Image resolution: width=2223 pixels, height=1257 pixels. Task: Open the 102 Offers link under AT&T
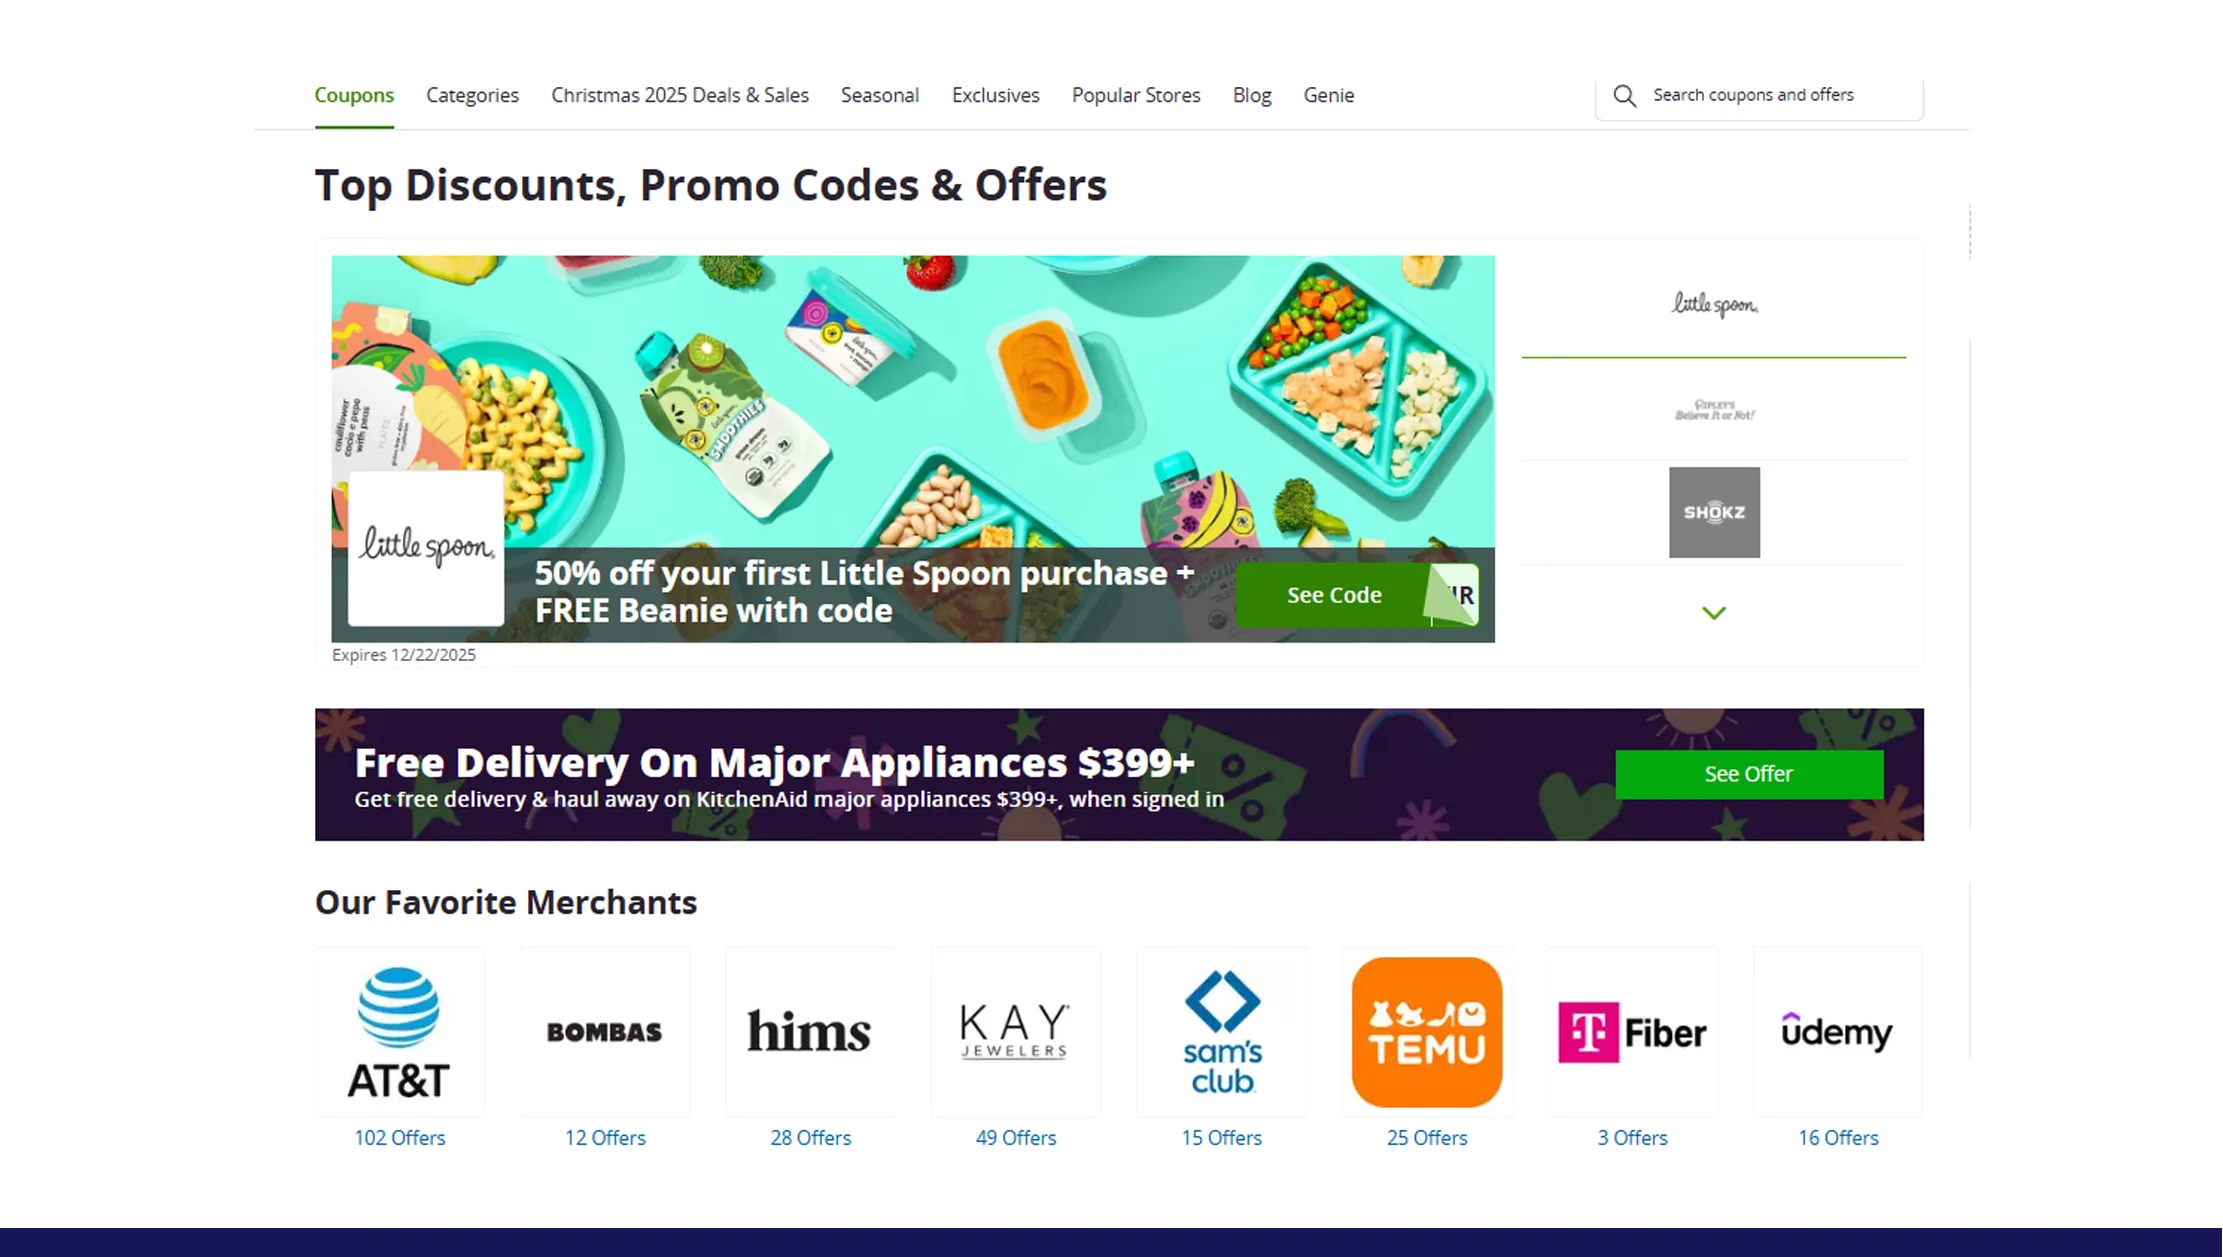click(399, 1138)
